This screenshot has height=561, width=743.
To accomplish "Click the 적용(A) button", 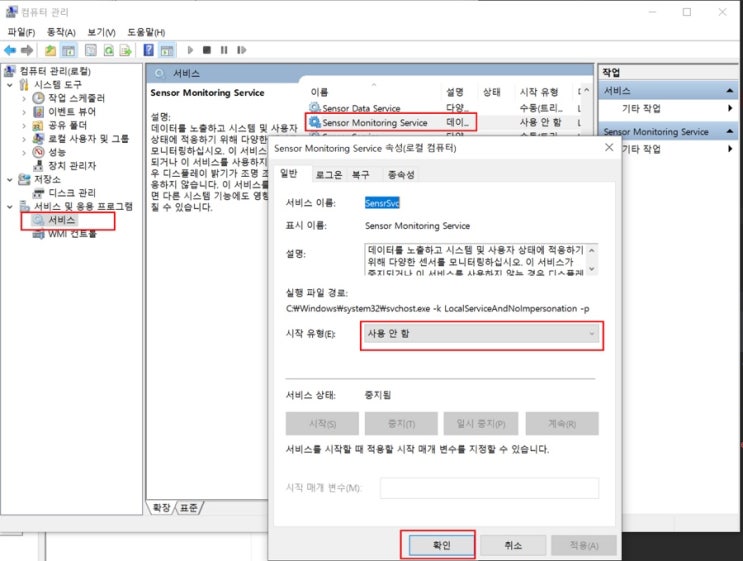I will 584,545.
